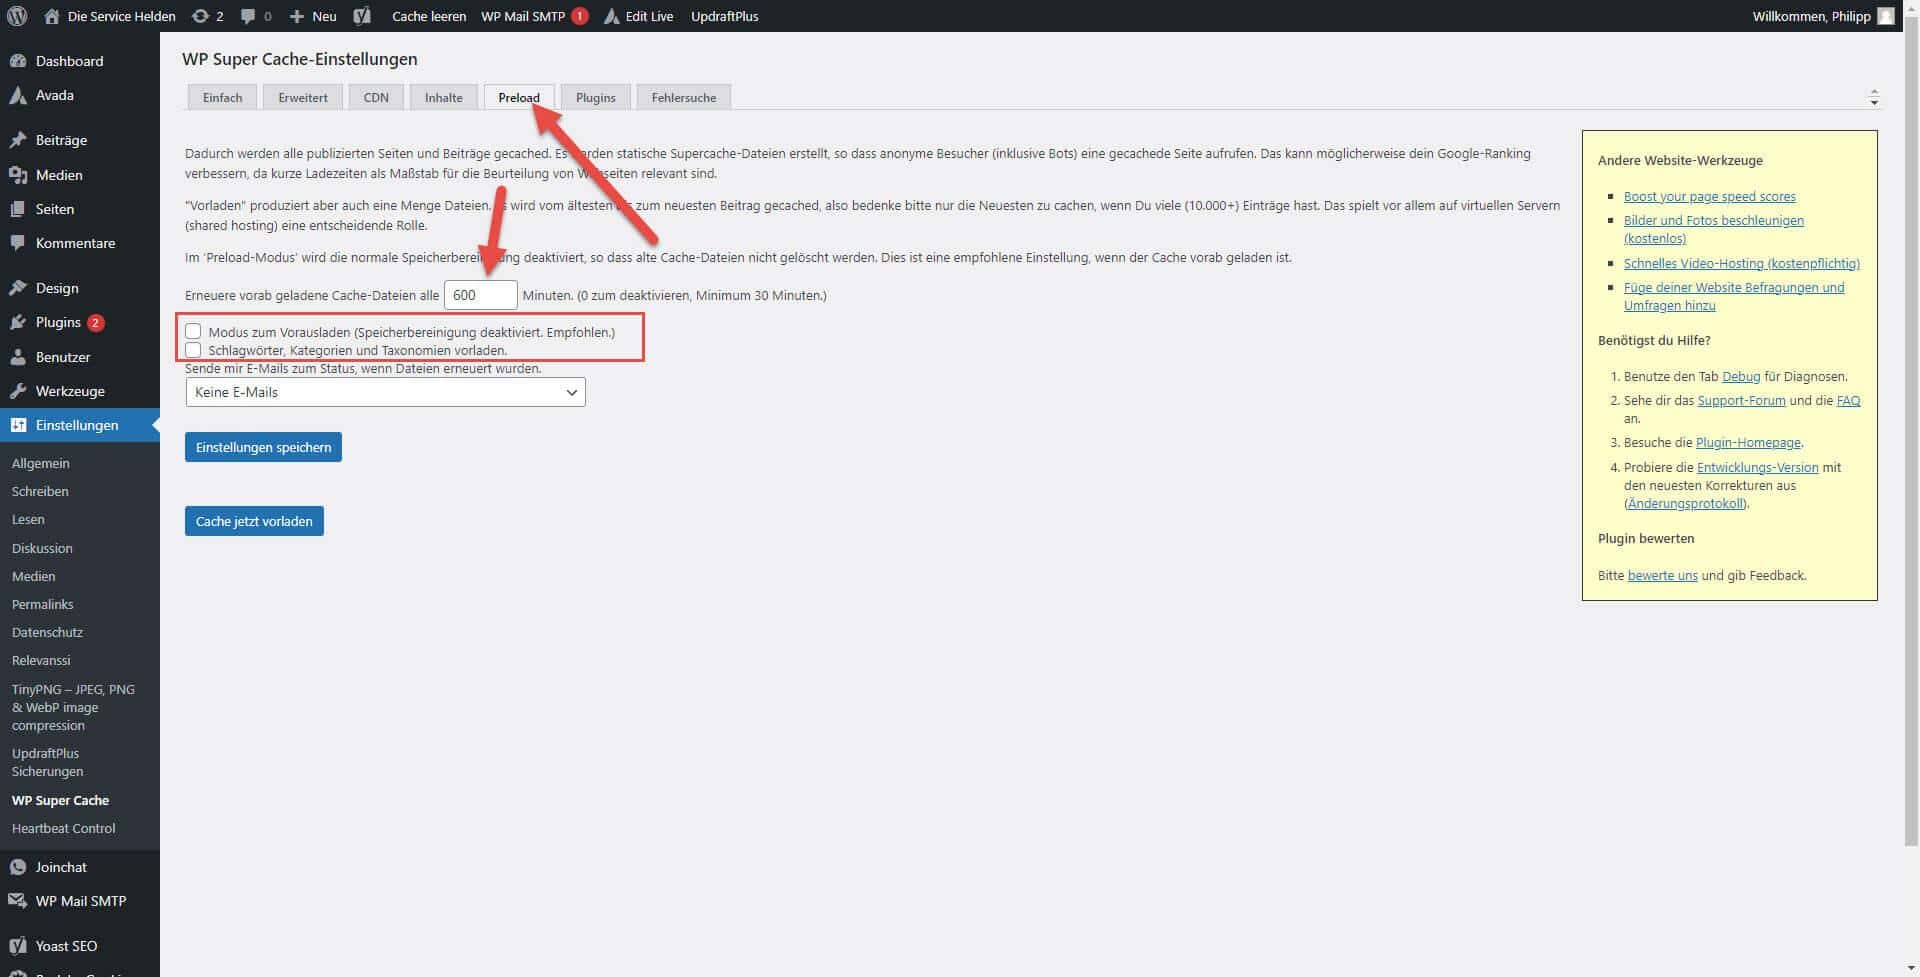Click the Werkzeuge wrench icon
This screenshot has width=1920, height=977.
click(19, 390)
